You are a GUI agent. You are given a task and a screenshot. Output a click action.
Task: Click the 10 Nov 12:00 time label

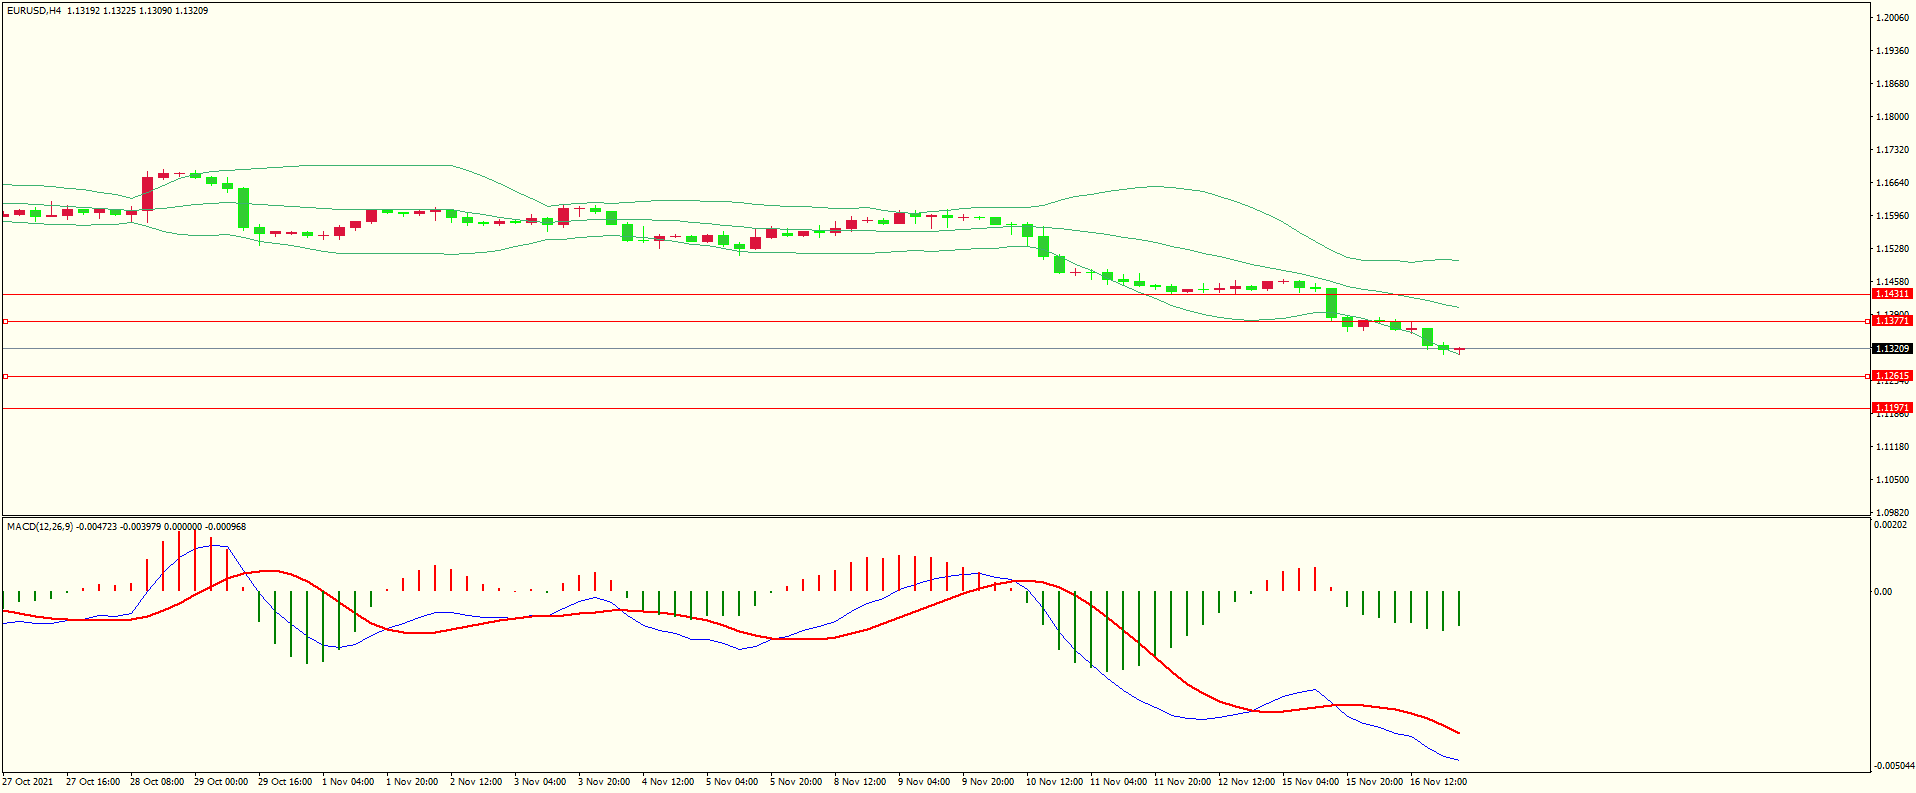point(1054,782)
